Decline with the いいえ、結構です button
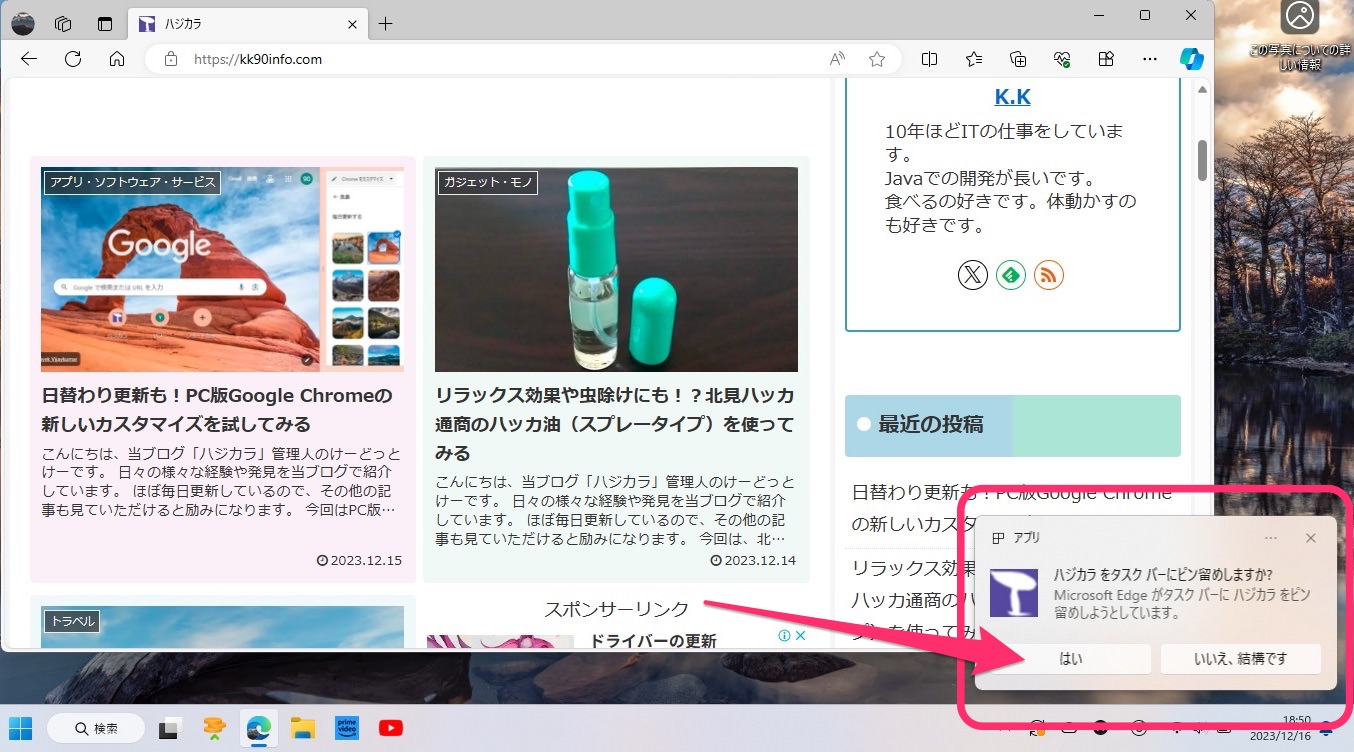The width and height of the screenshot is (1354, 752). coord(1241,659)
